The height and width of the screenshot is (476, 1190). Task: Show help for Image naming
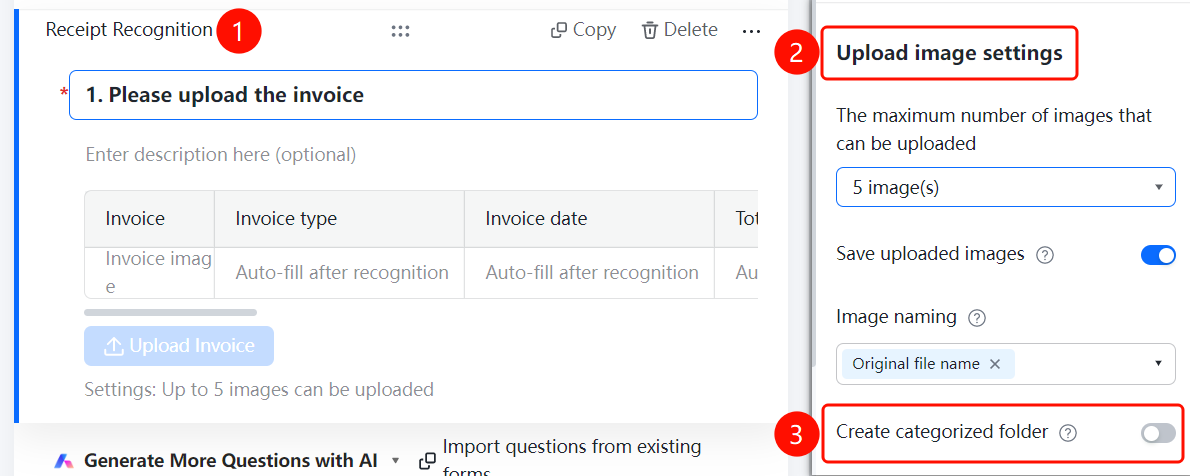click(978, 318)
